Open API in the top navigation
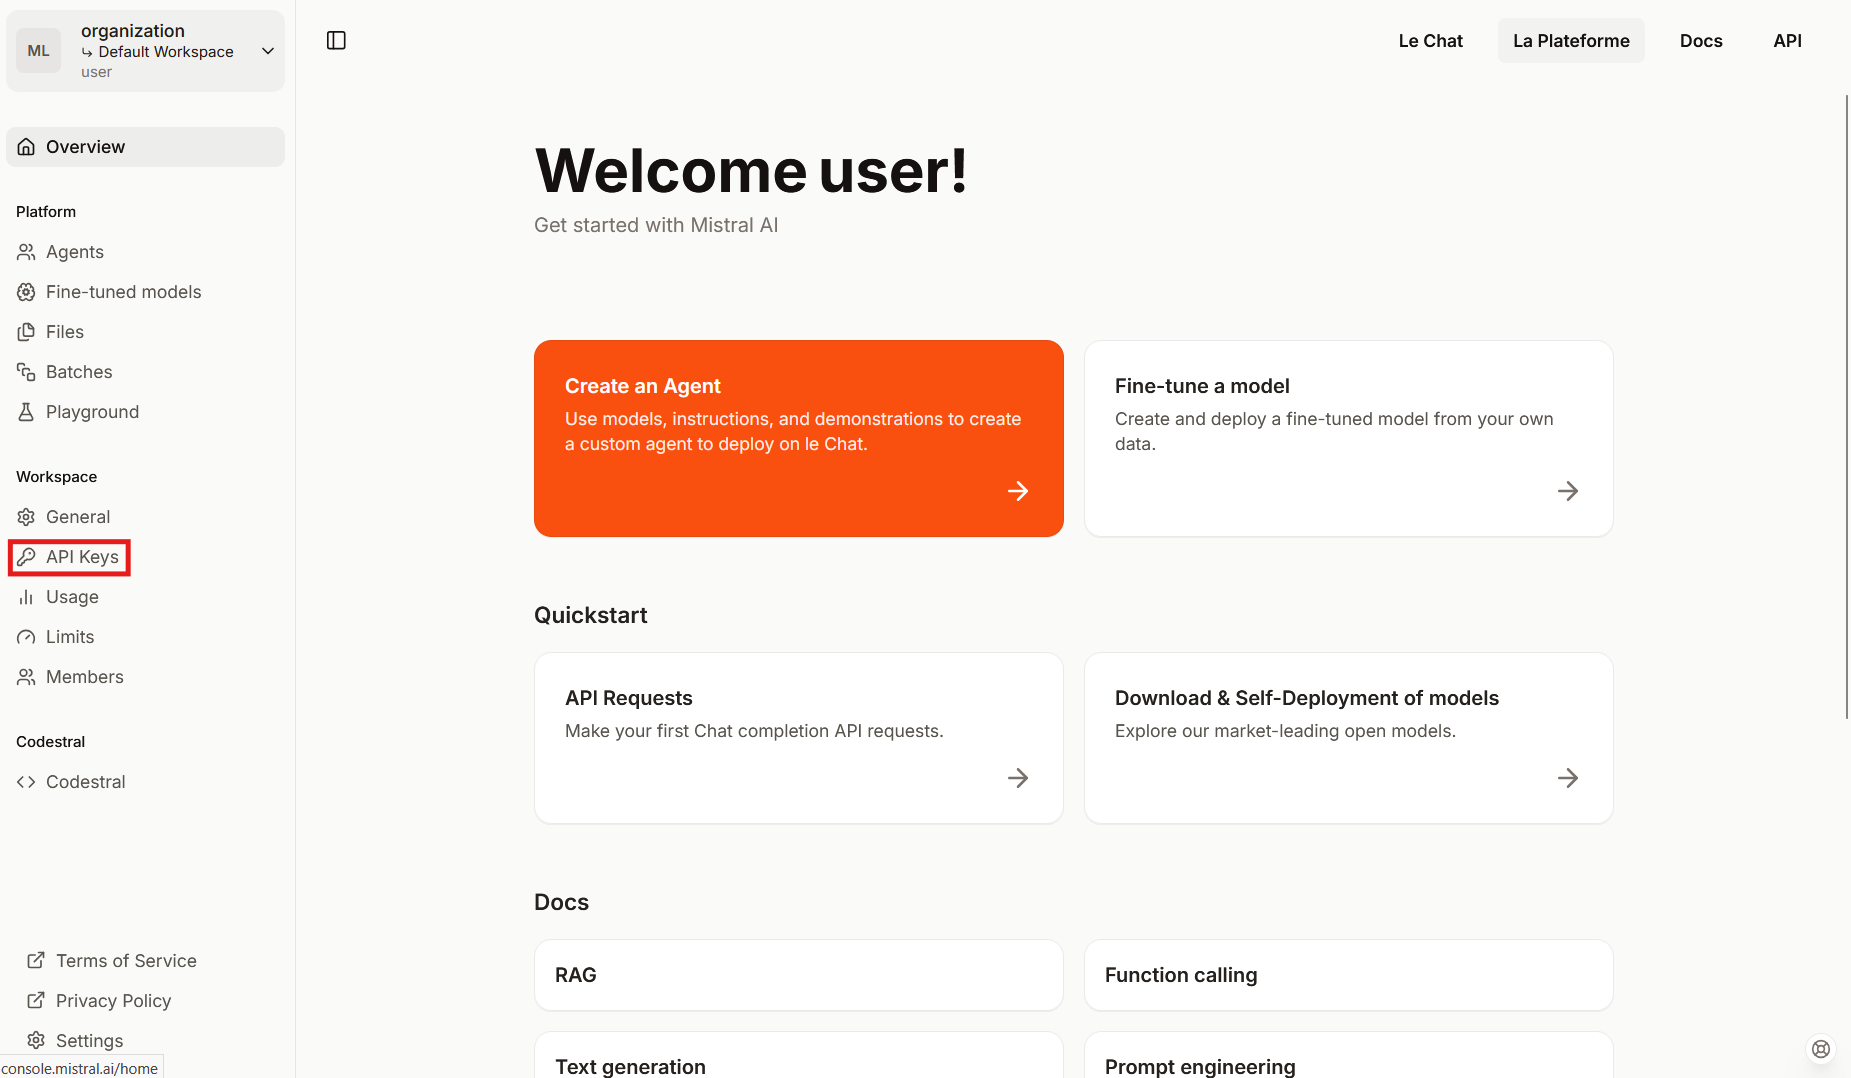The width and height of the screenshot is (1851, 1078). click(x=1787, y=41)
